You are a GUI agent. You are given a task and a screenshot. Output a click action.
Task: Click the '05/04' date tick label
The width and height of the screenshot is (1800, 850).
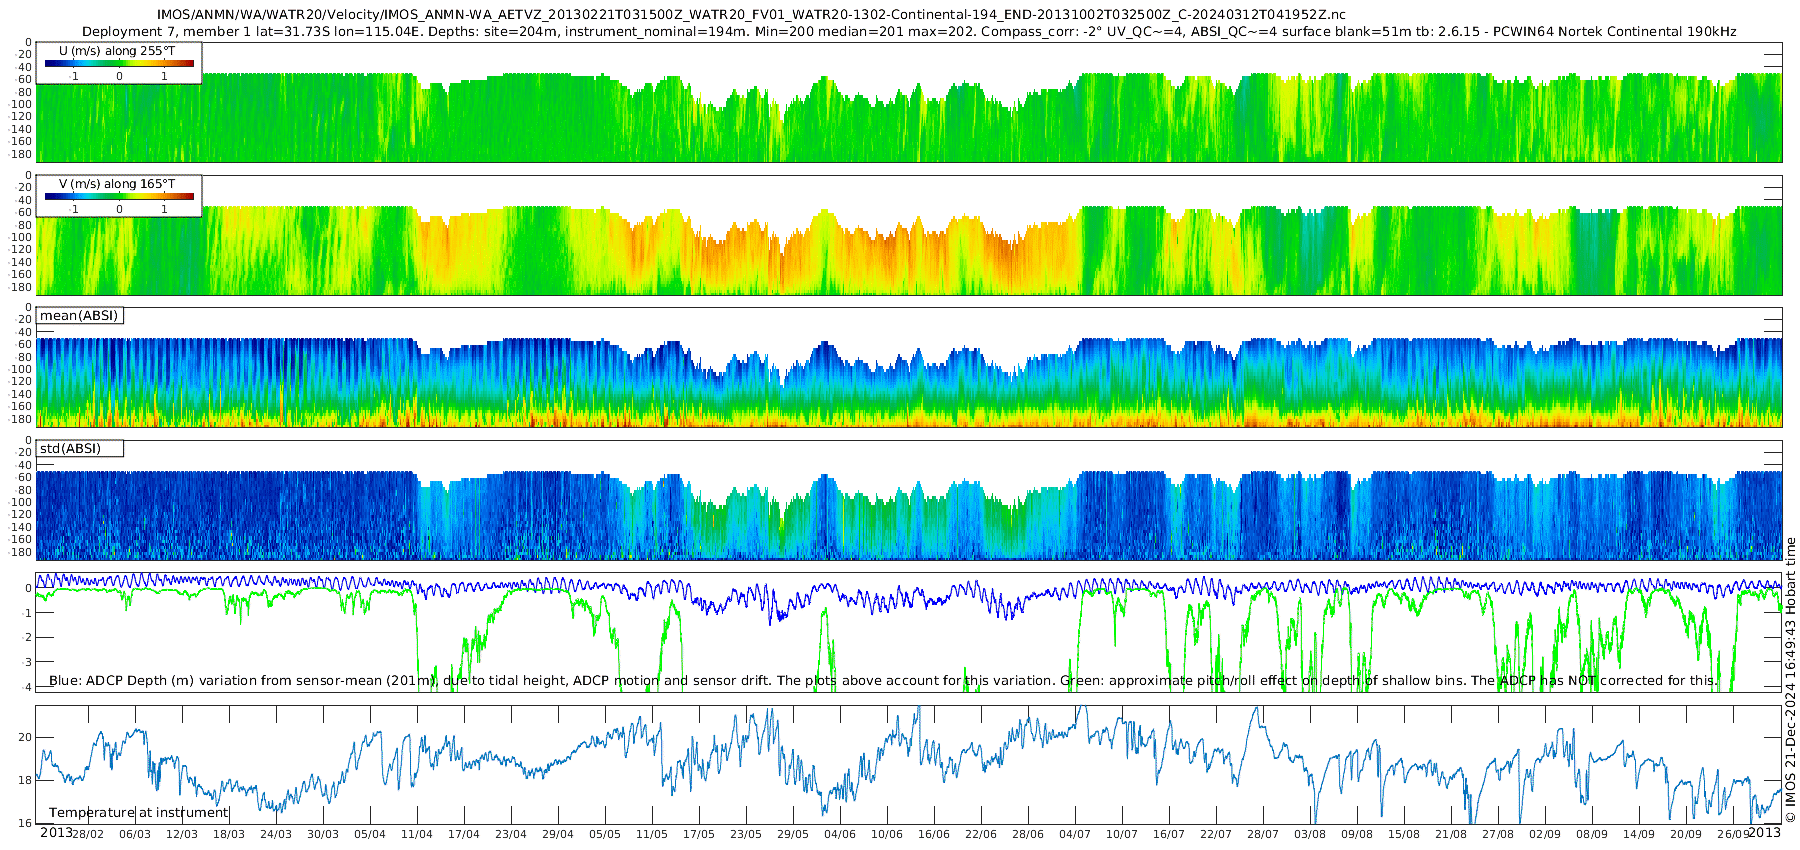pyautogui.click(x=370, y=834)
